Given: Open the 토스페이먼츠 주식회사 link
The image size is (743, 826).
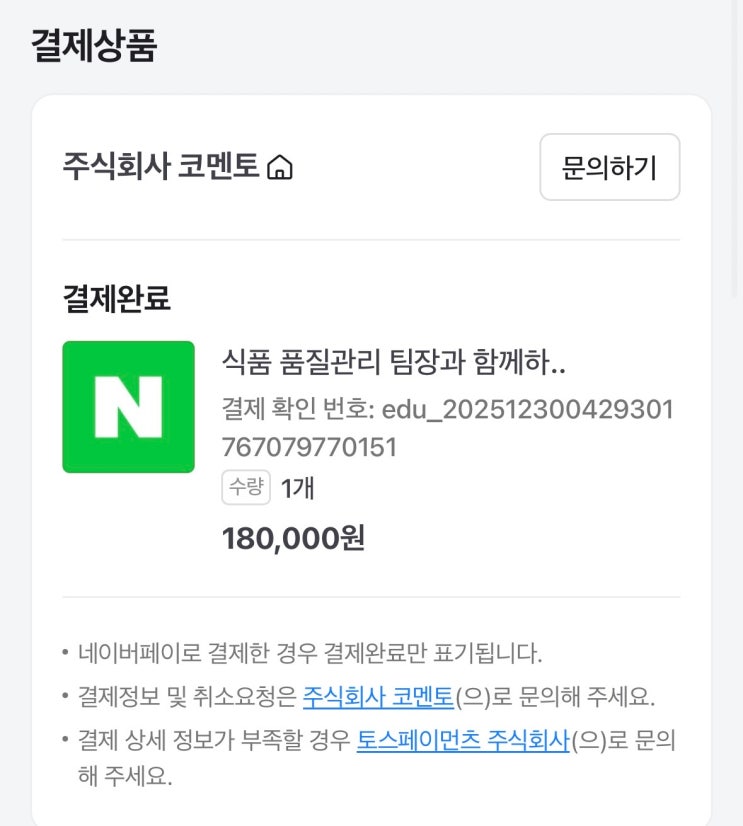Looking at the screenshot, I should [463, 741].
